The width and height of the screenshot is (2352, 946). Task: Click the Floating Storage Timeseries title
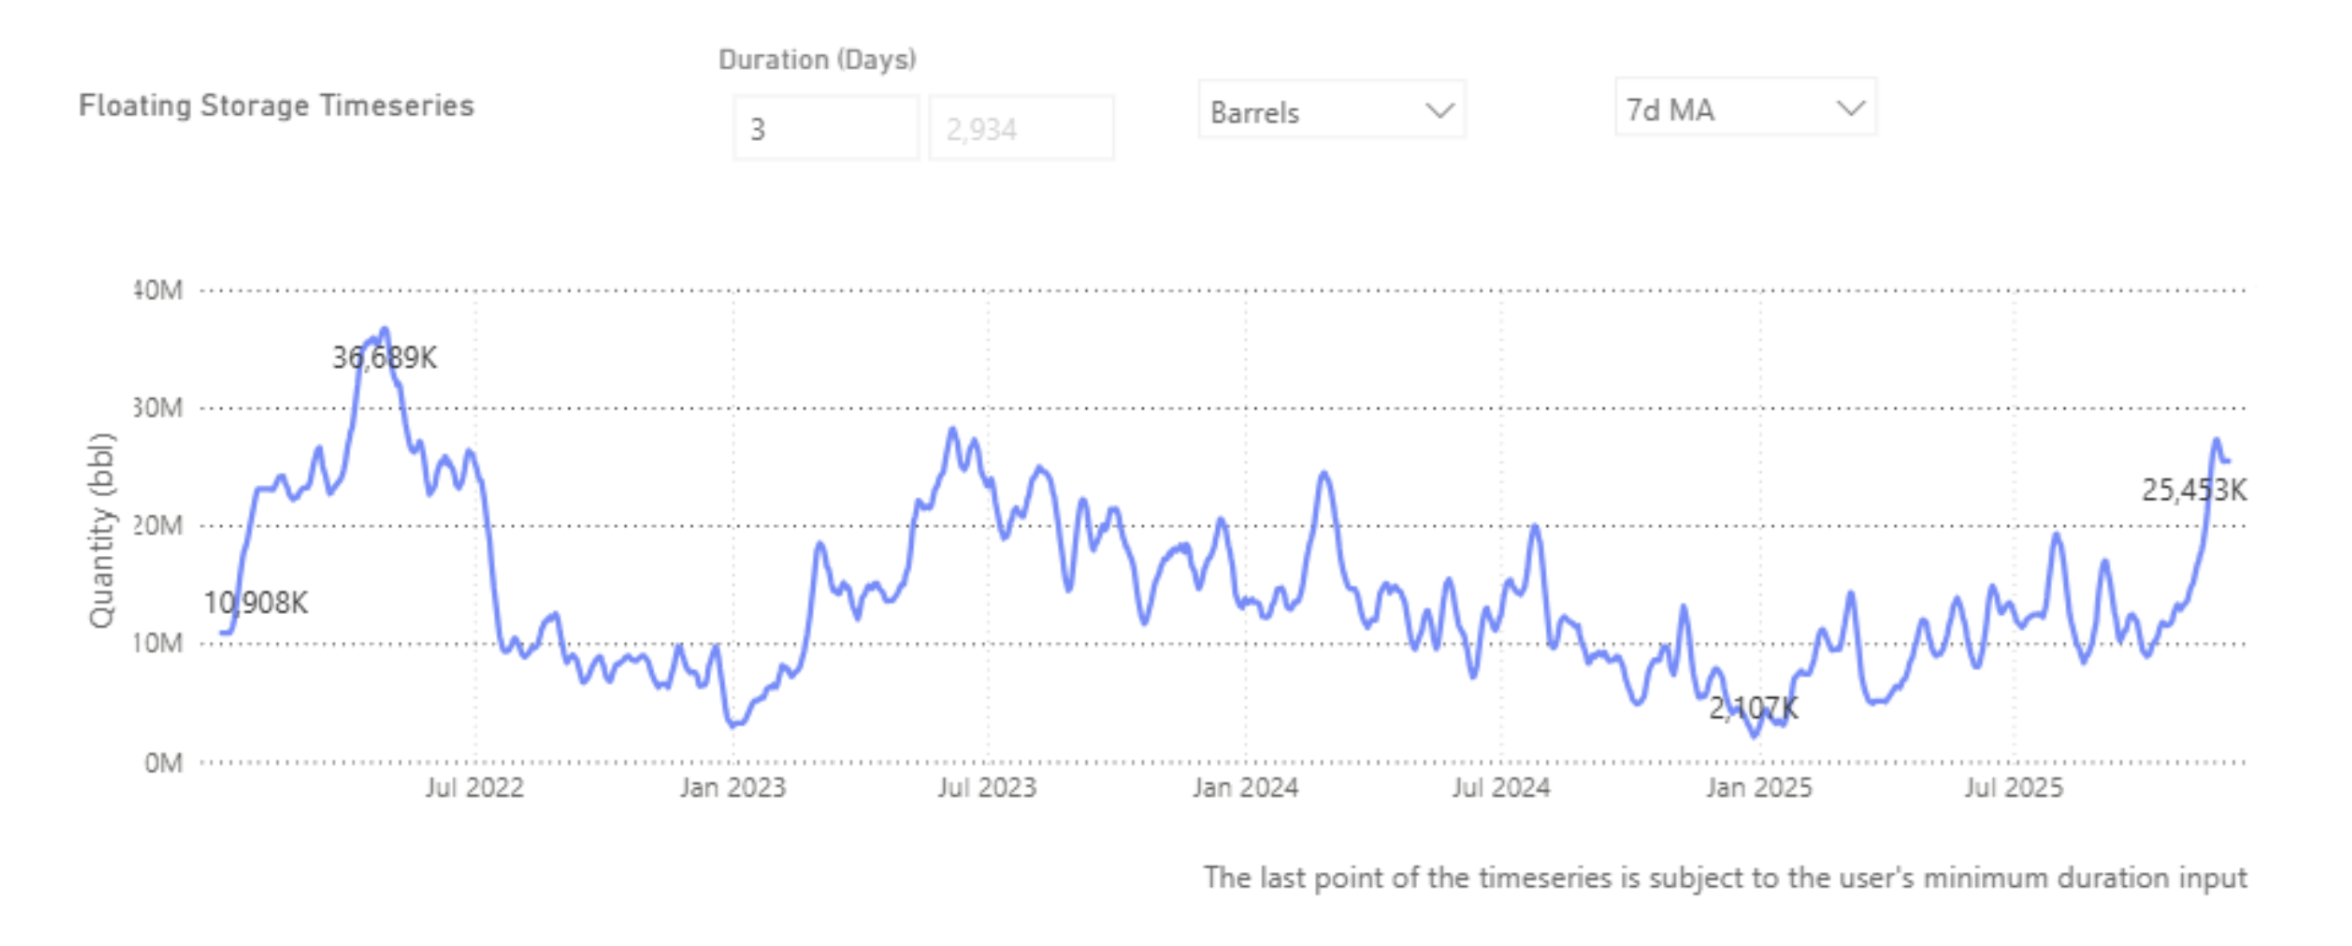coord(277,106)
